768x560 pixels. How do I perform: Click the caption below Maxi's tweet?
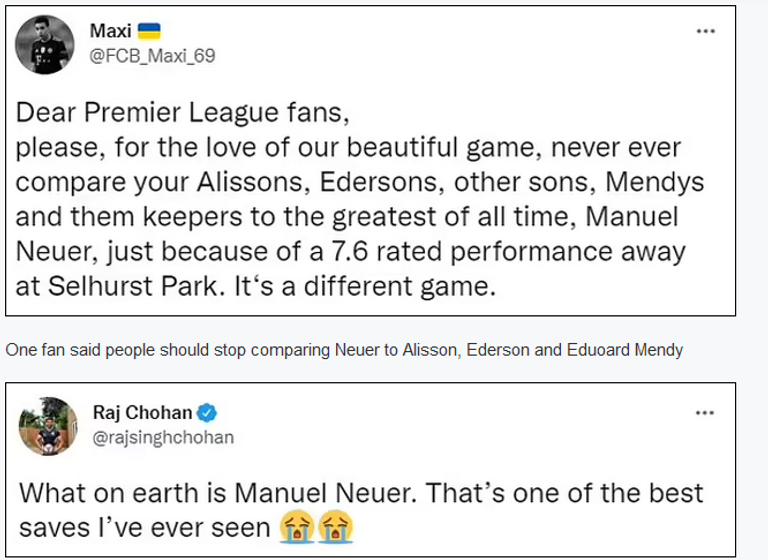(x=345, y=350)
